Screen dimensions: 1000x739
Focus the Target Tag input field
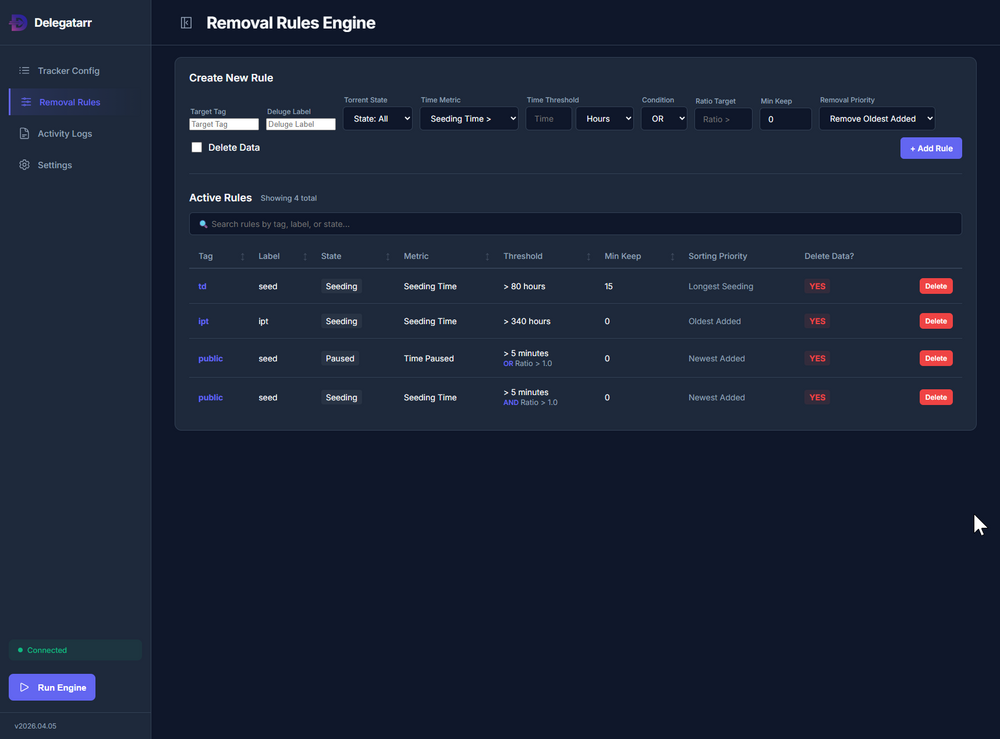[x=224, y=124]
